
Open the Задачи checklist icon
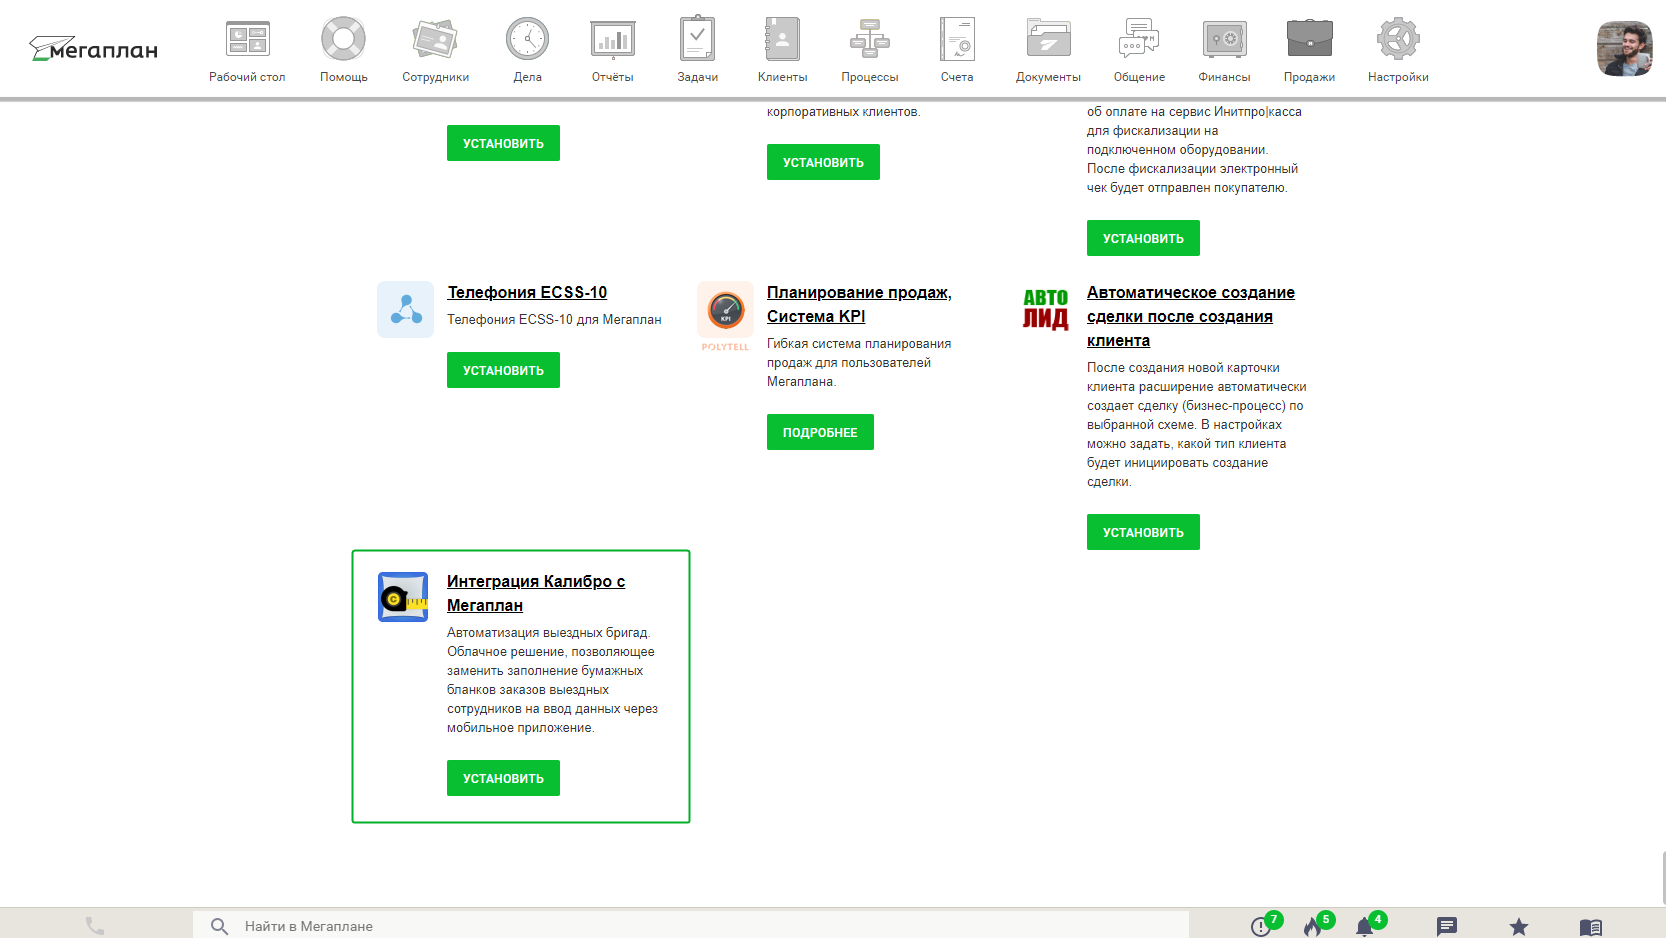[x=697, y=39]
